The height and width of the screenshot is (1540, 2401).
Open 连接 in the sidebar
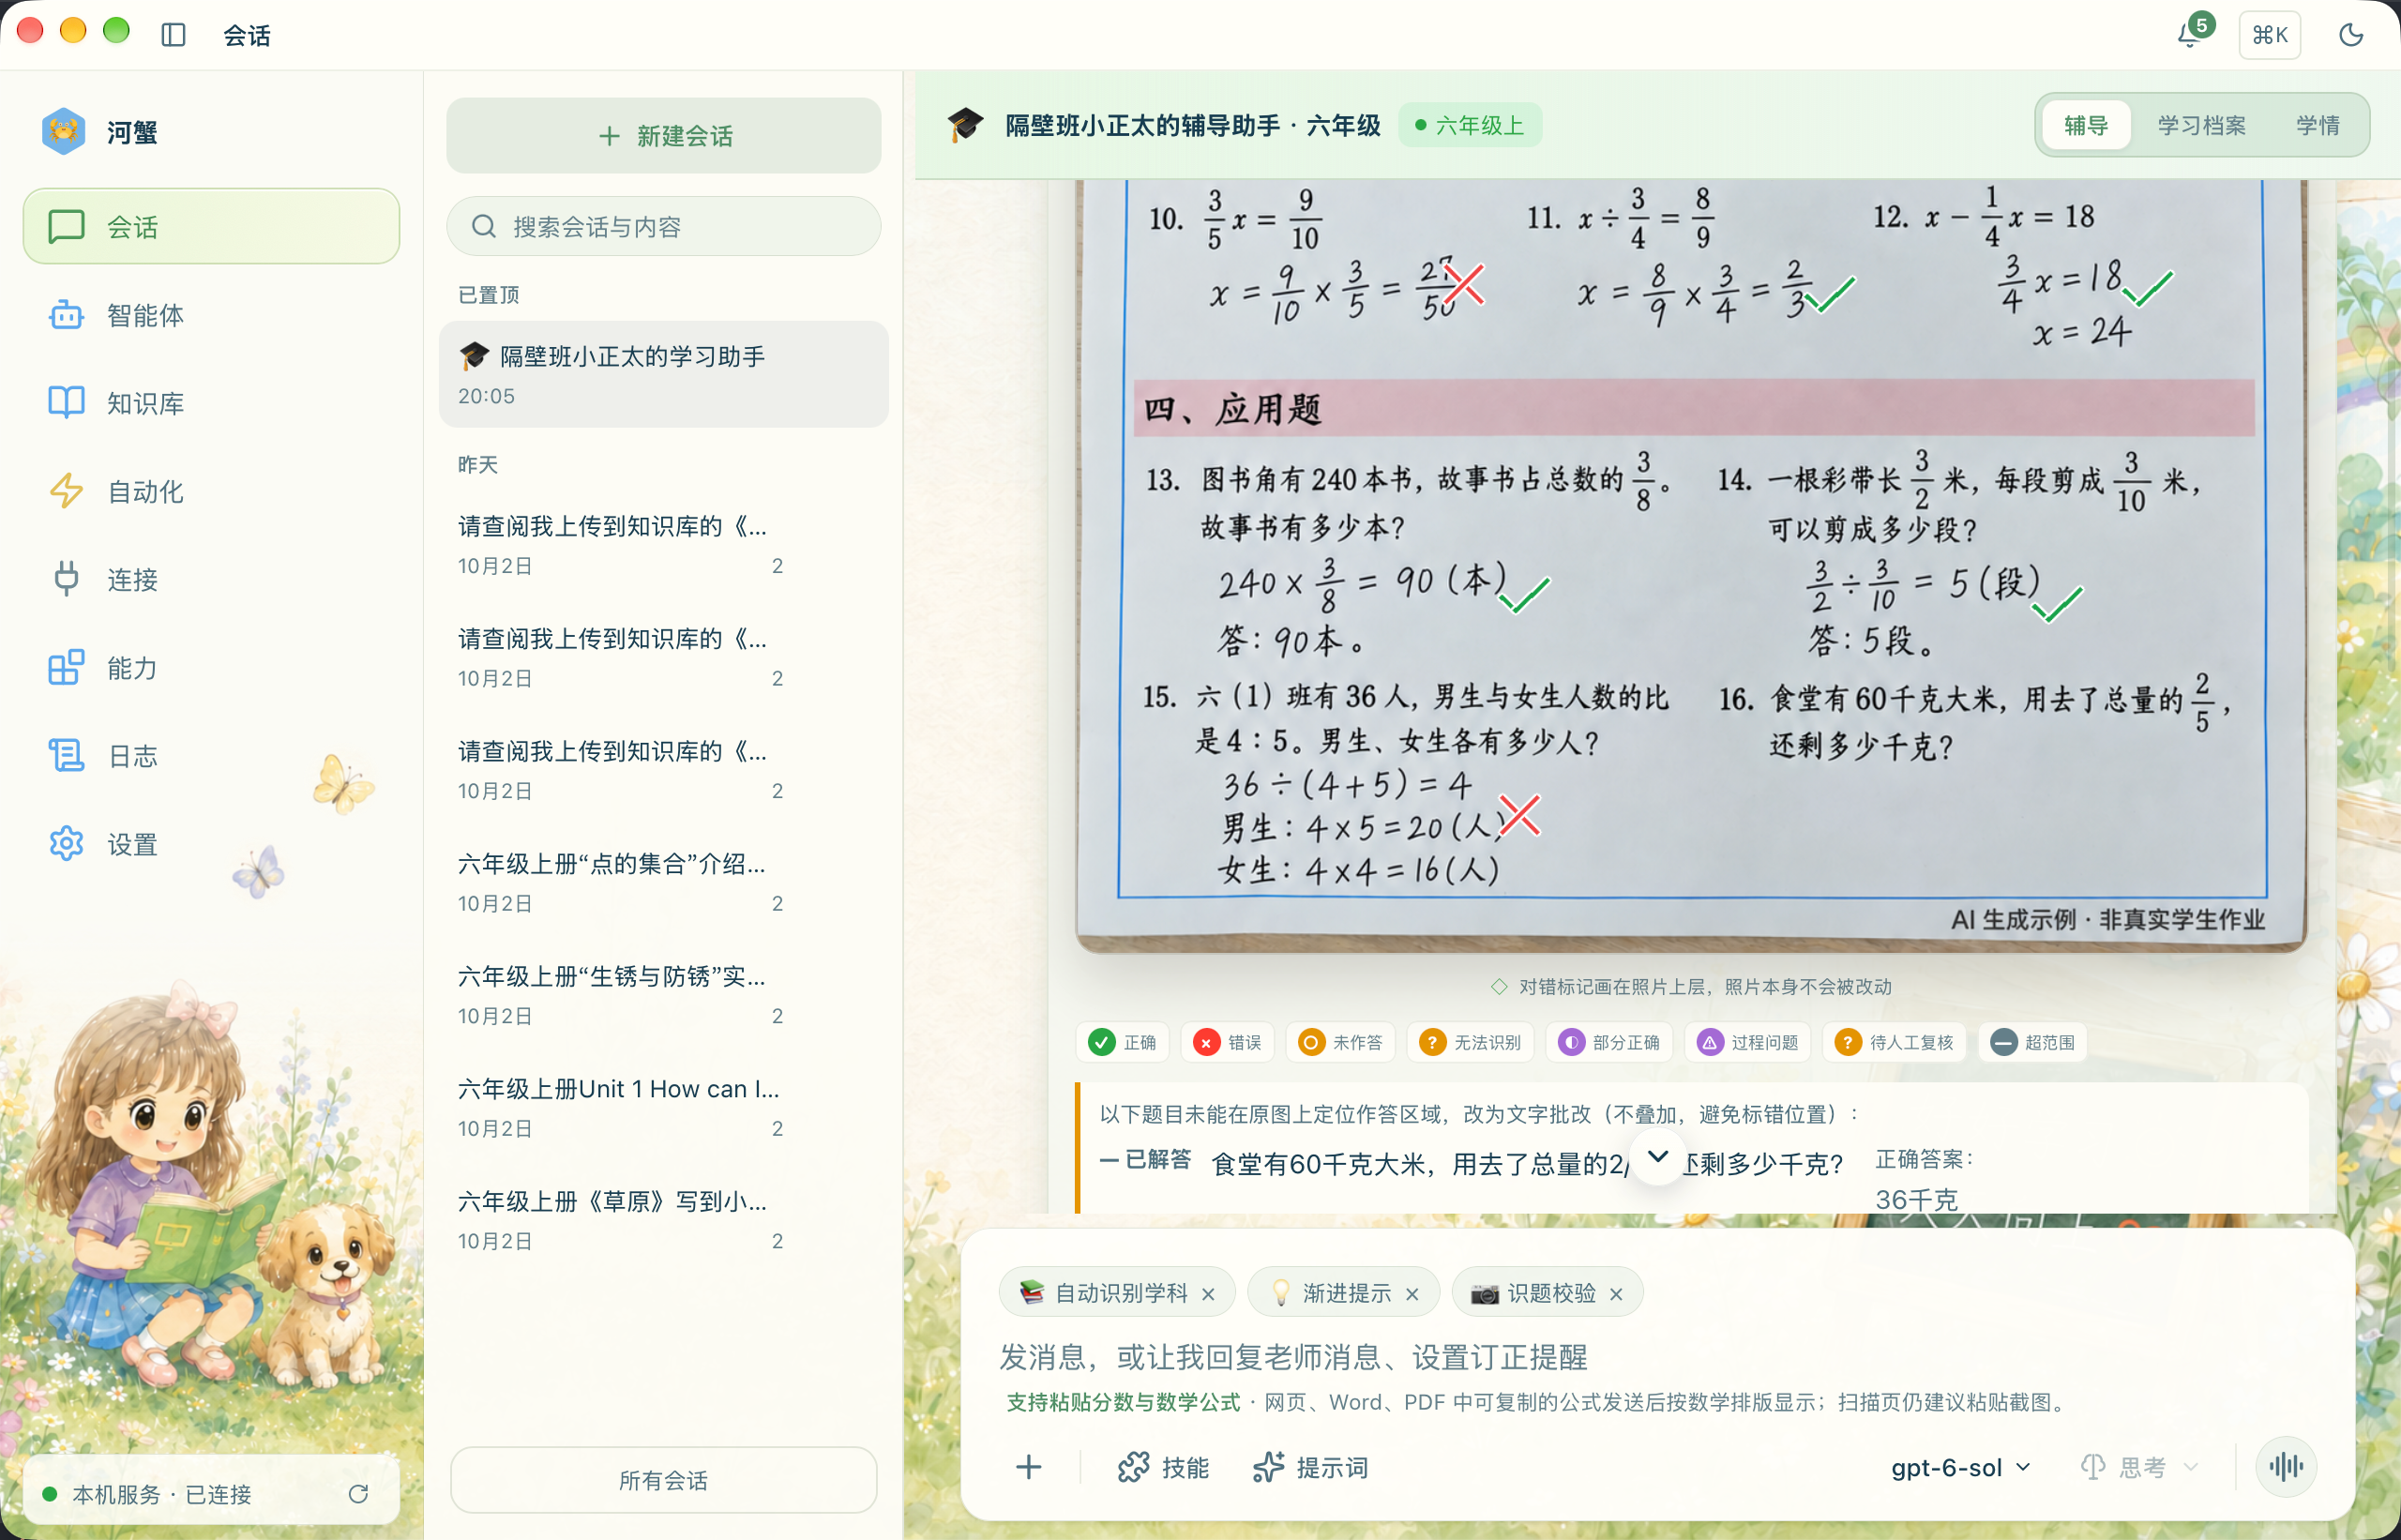[211, 579]
